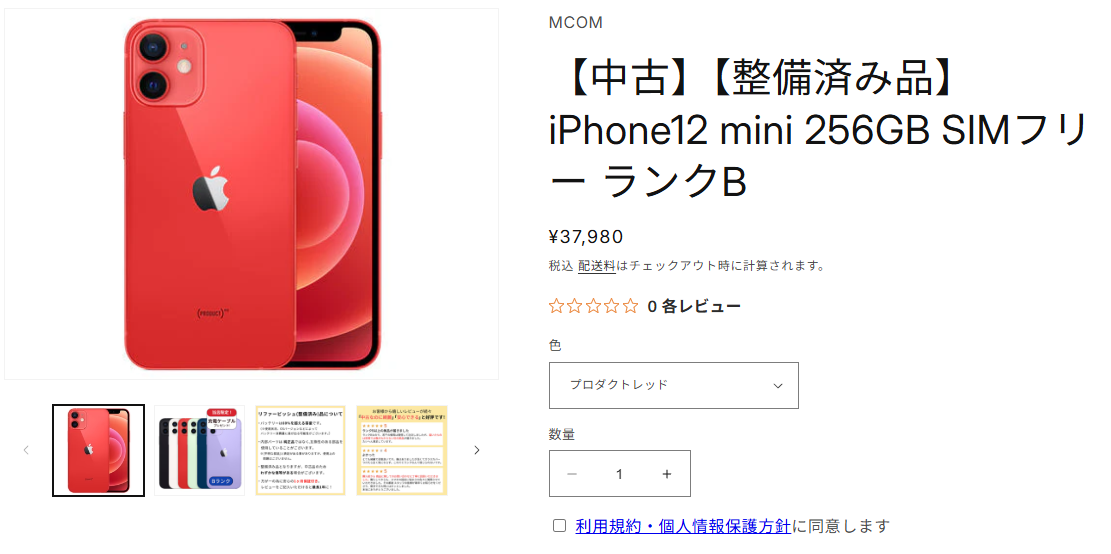Click the fifth review star

pos(631,306)
